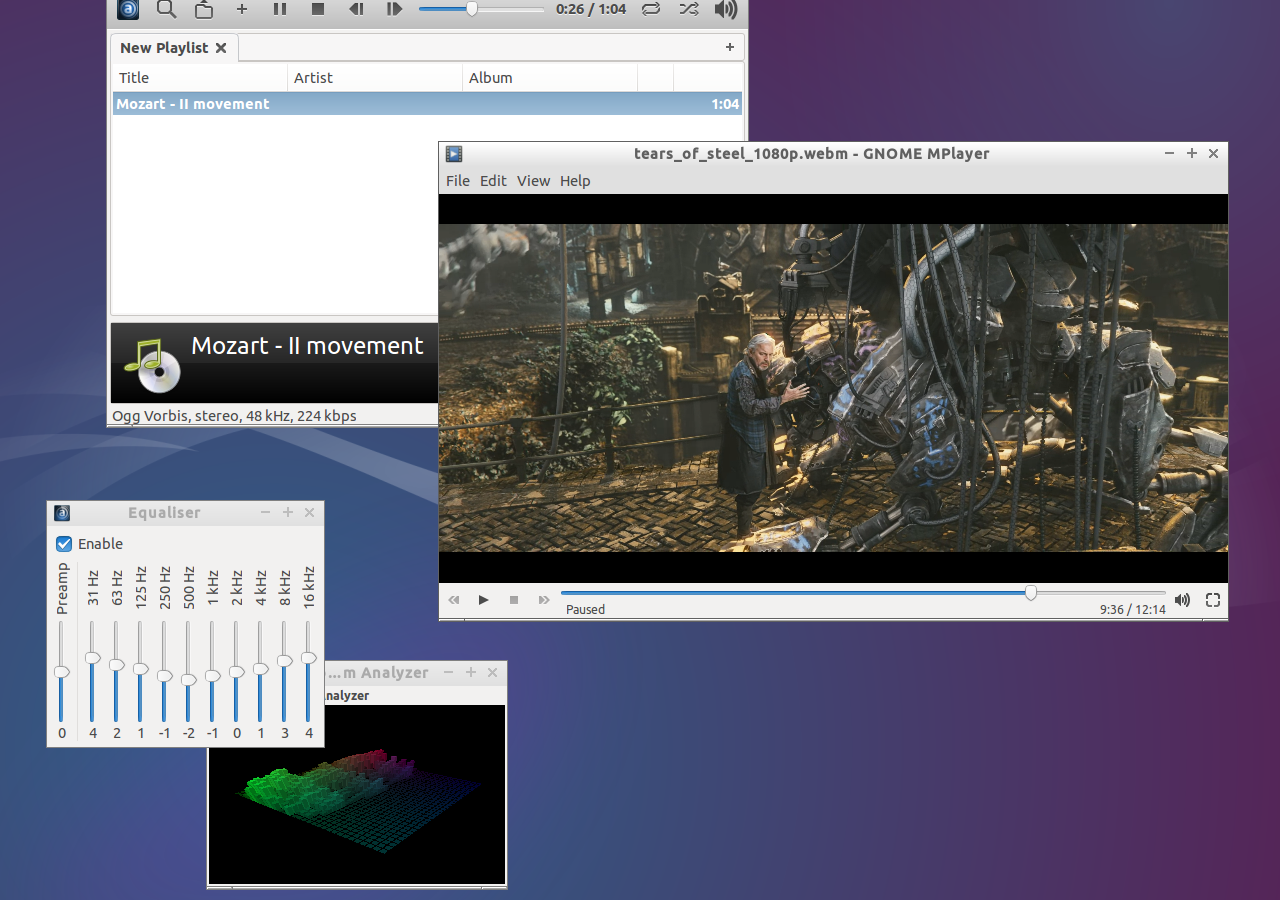Screen dimensions: 1280x900
Task: Click the GNOME MPlayer title bar app icon
Action: click(x=454, y=154)
